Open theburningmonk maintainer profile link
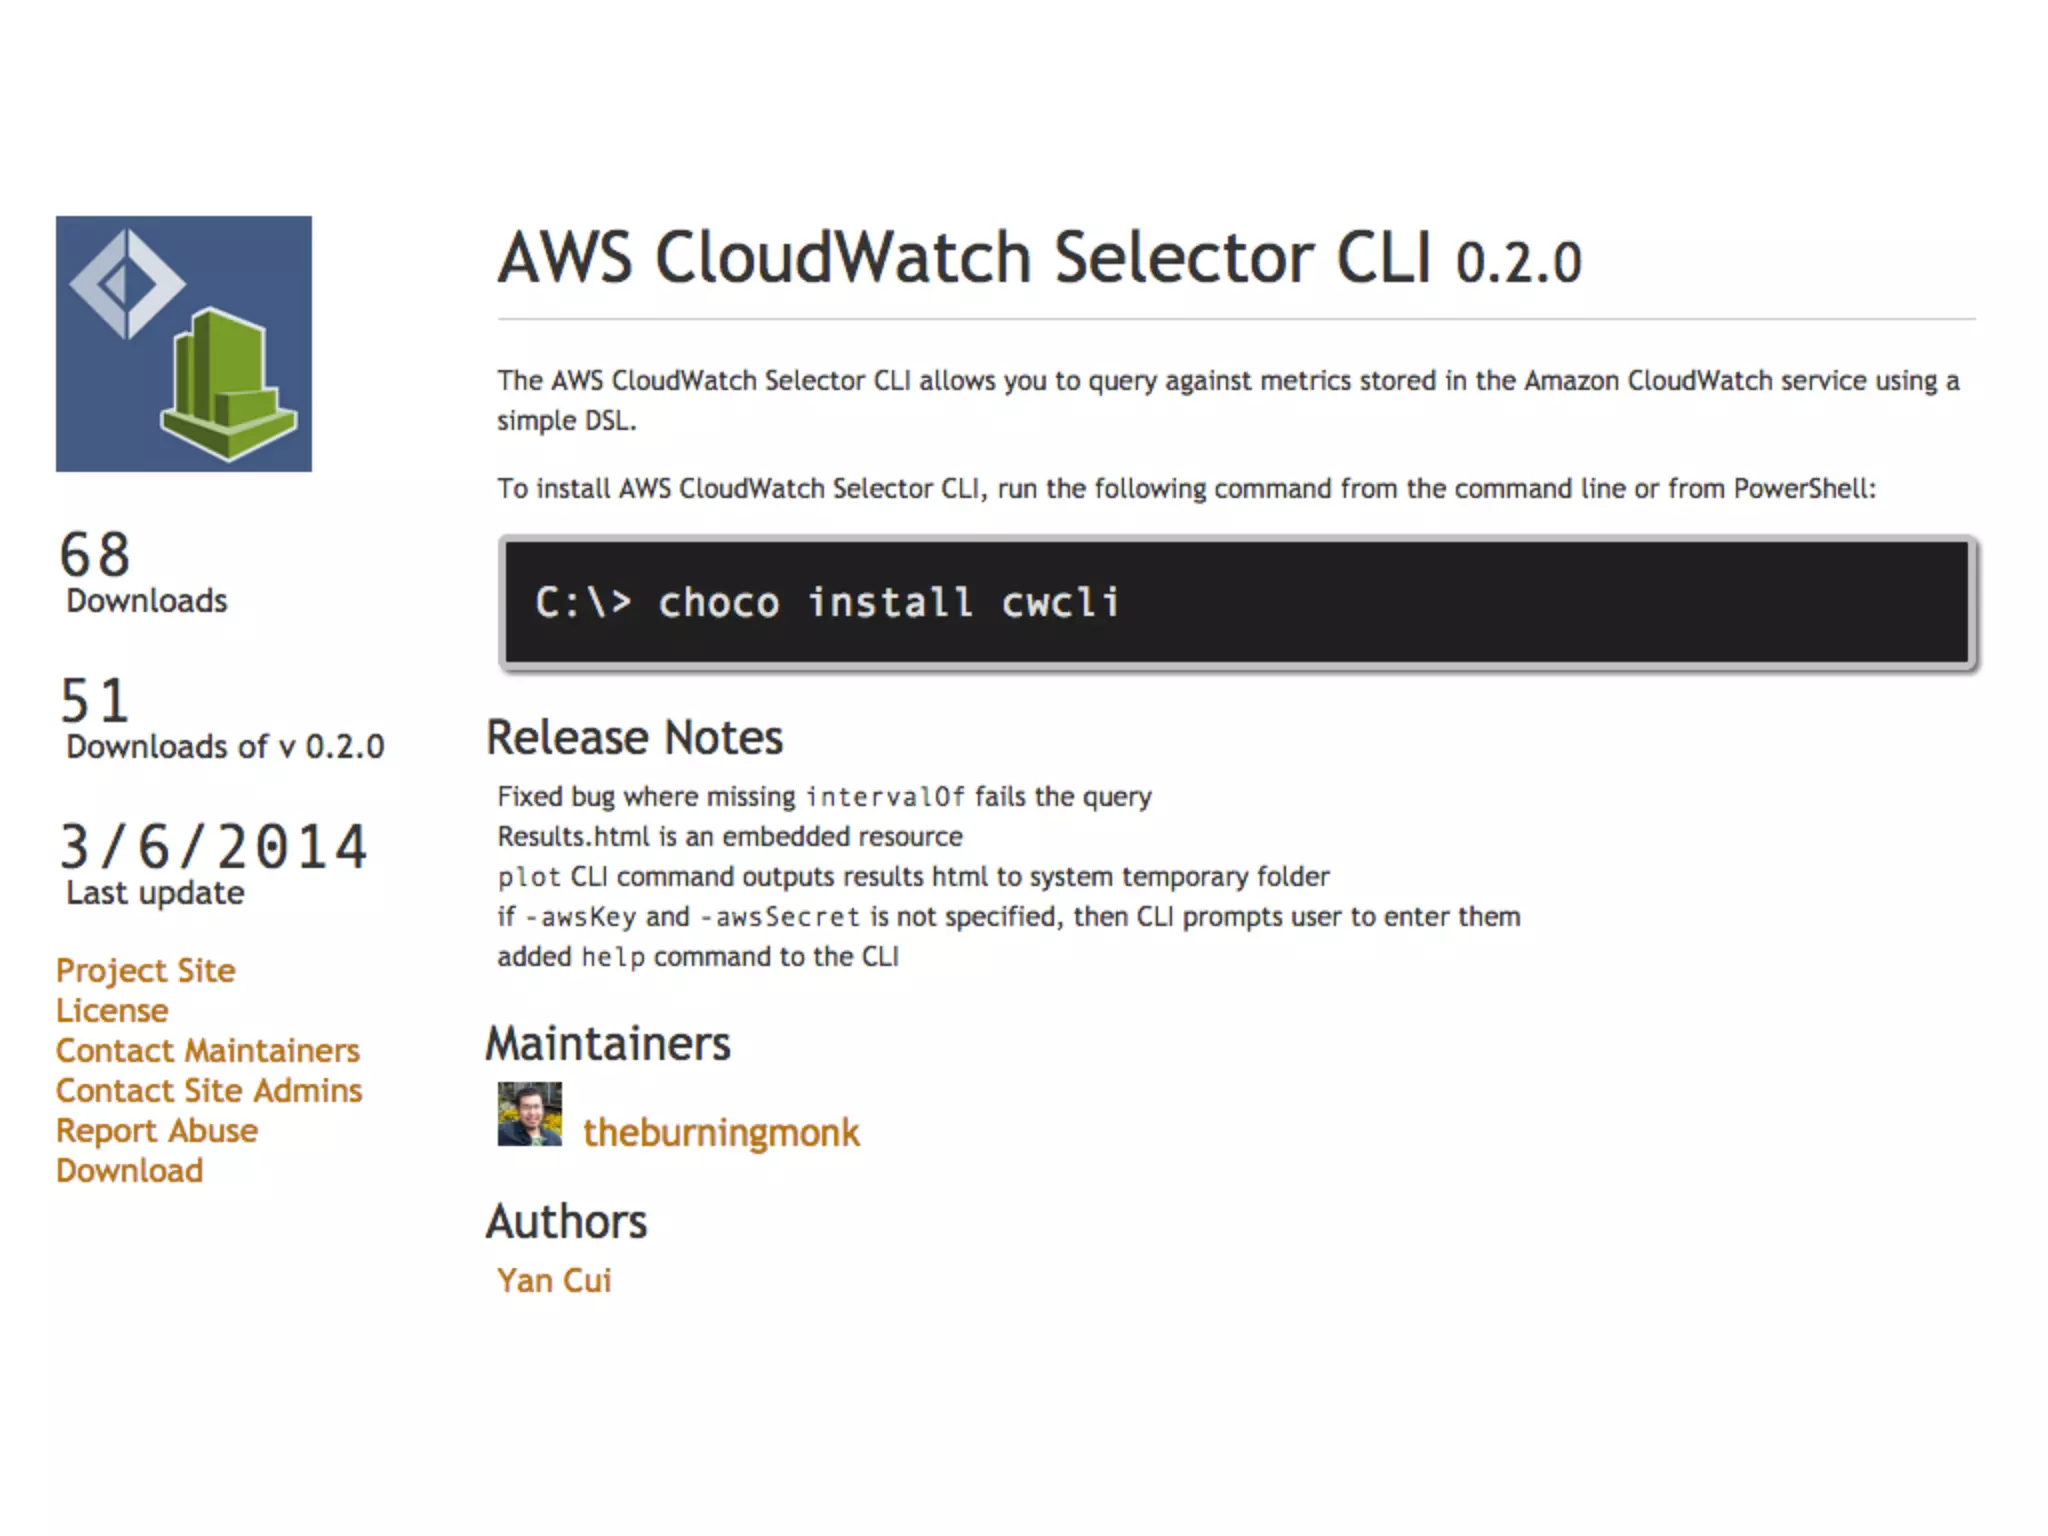Screen dimensions: 2048x1536 [x=721, y=1132]
